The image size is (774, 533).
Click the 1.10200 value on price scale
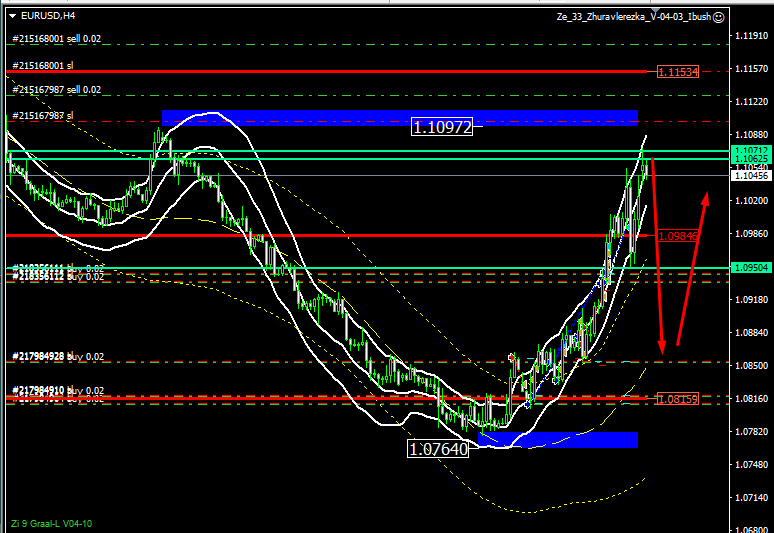tap(752, 200)
